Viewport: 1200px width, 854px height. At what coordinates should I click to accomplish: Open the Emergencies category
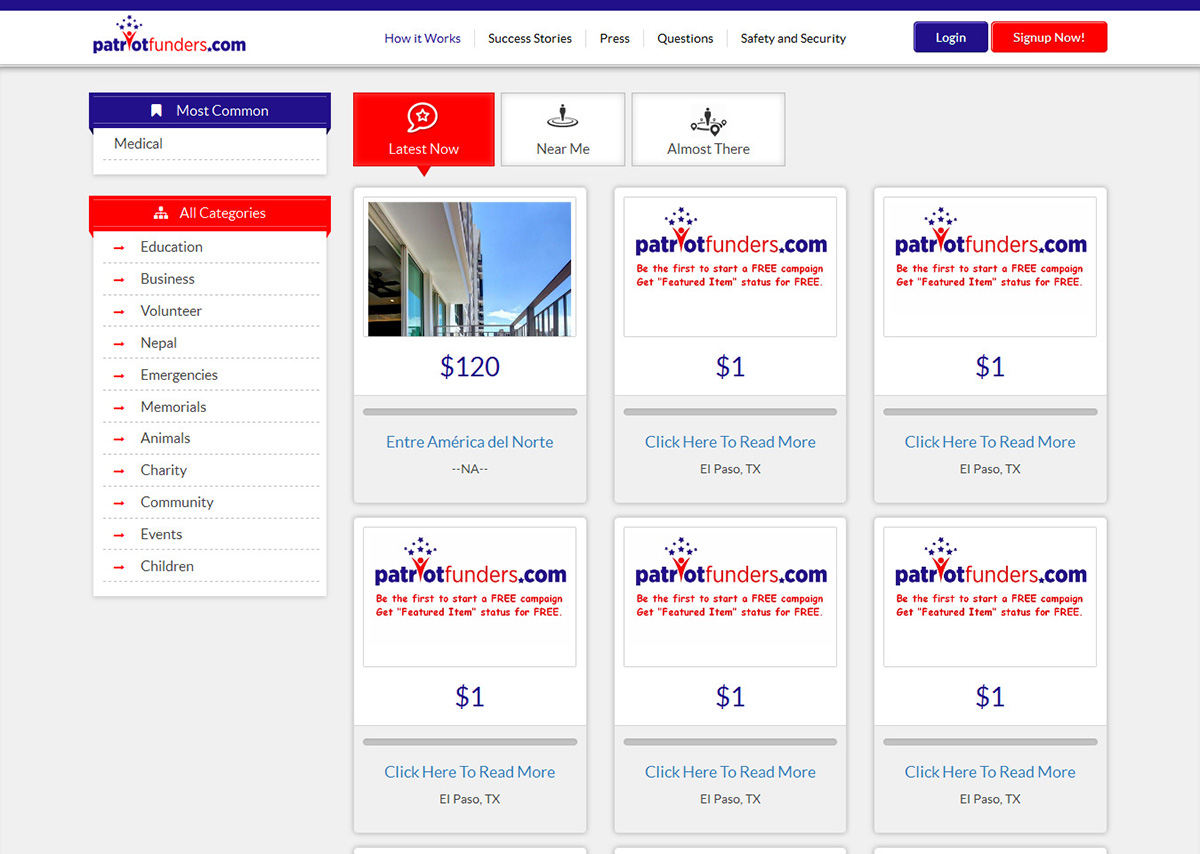click(x=179, y=375)
